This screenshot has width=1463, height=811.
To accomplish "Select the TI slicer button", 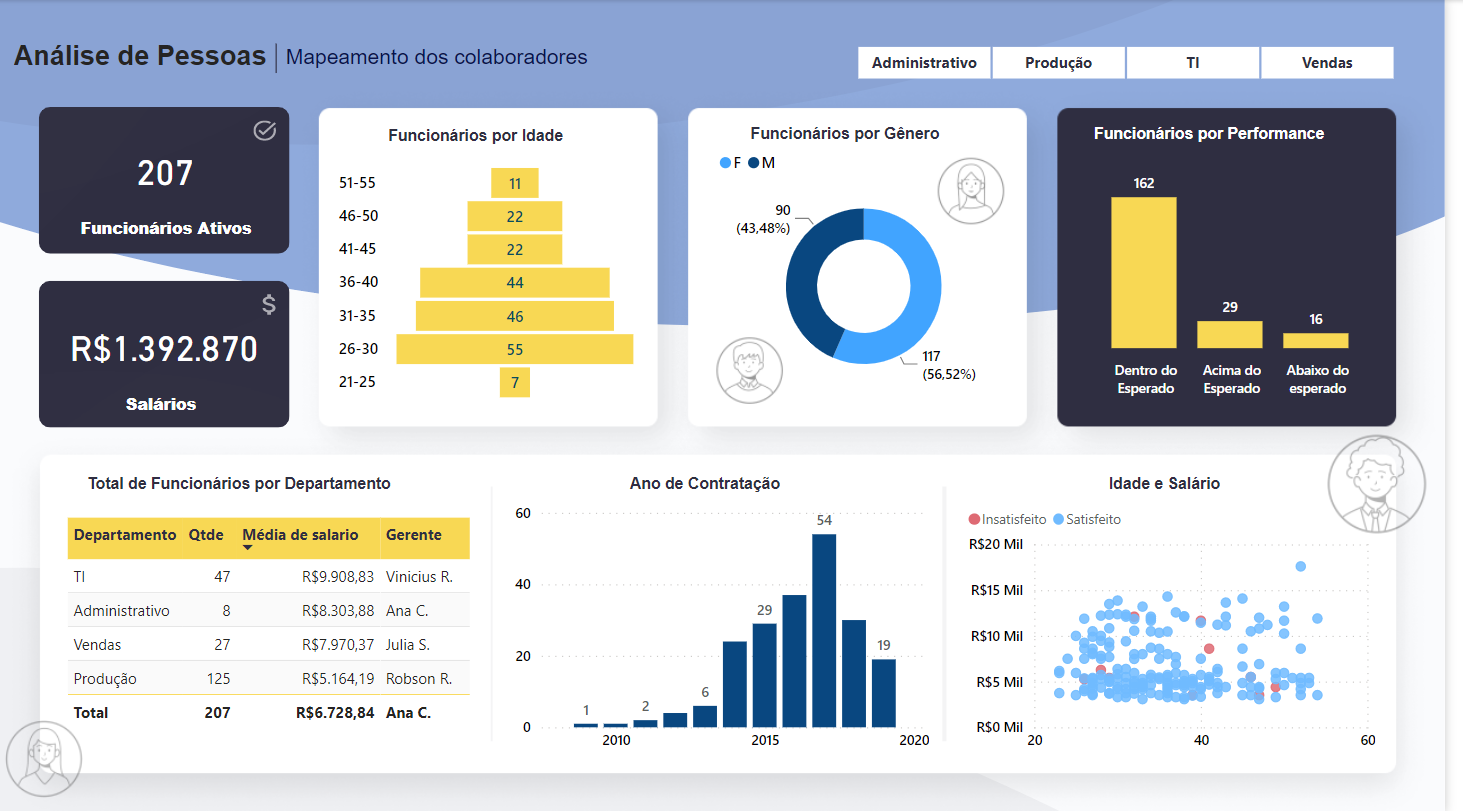I will (1193, 63).
